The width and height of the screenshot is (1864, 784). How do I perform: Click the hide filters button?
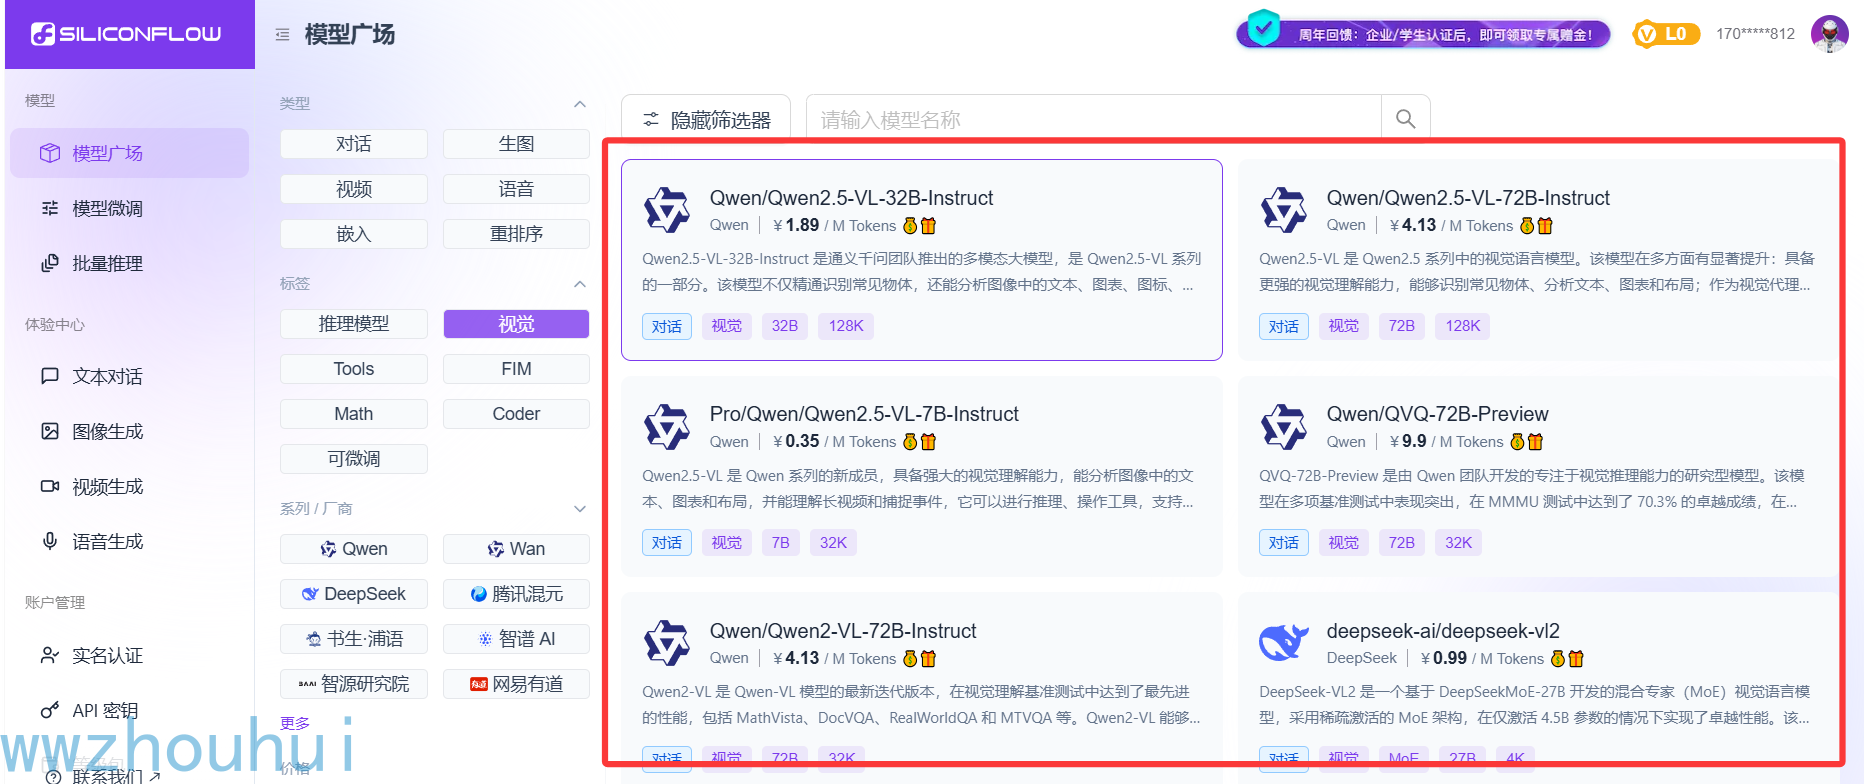pos(706,120)
